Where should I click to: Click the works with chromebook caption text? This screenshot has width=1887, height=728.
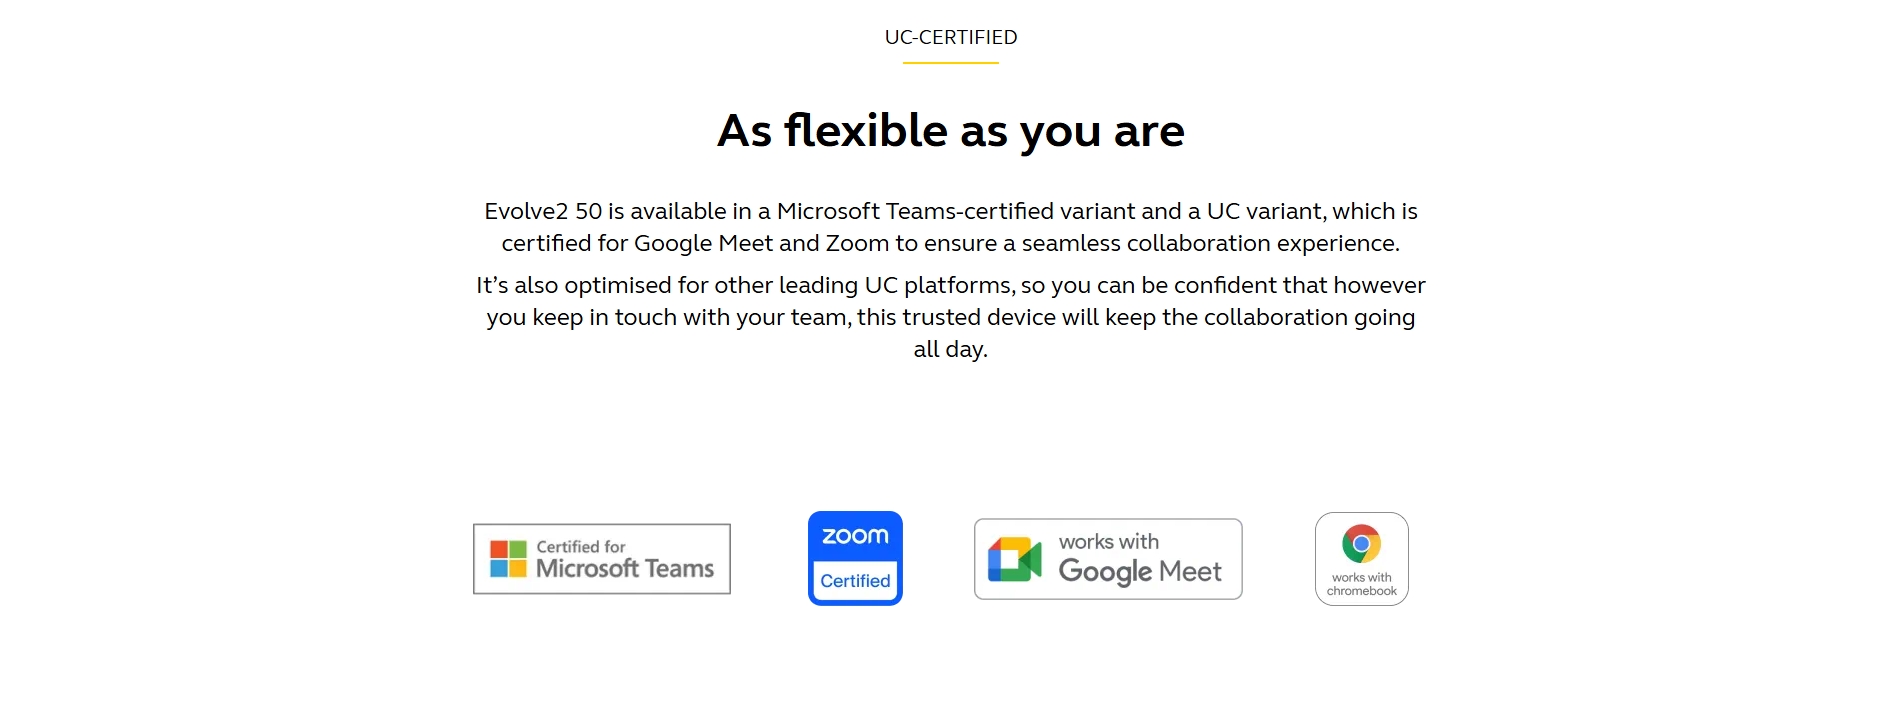[1361, 584]
